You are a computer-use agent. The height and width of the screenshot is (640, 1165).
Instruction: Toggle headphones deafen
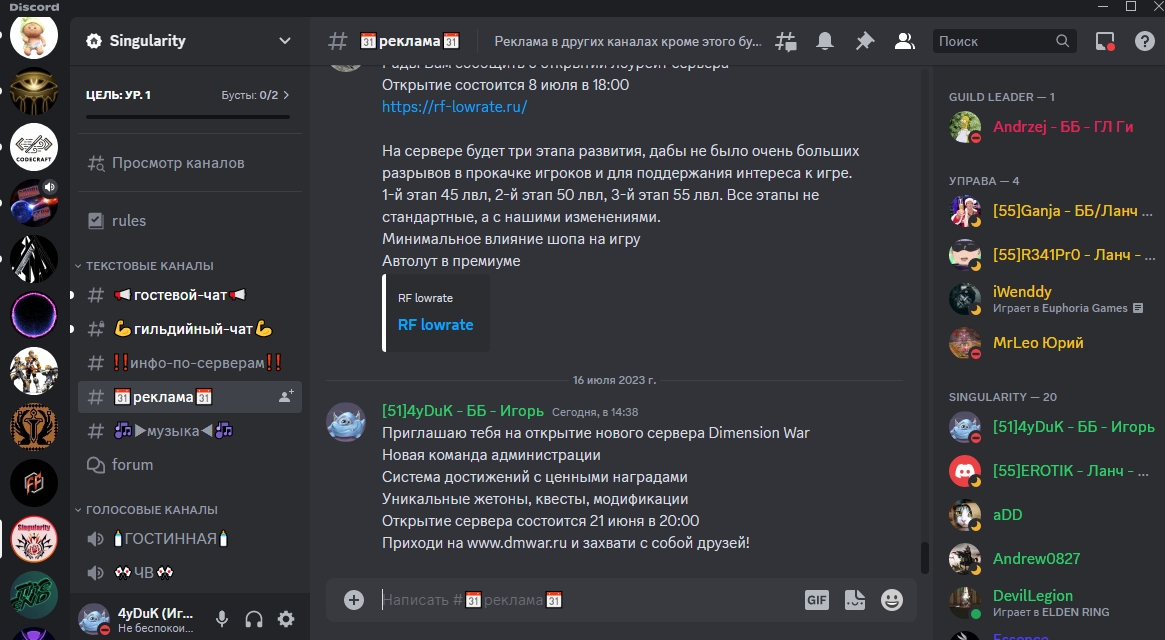point(254,618)
